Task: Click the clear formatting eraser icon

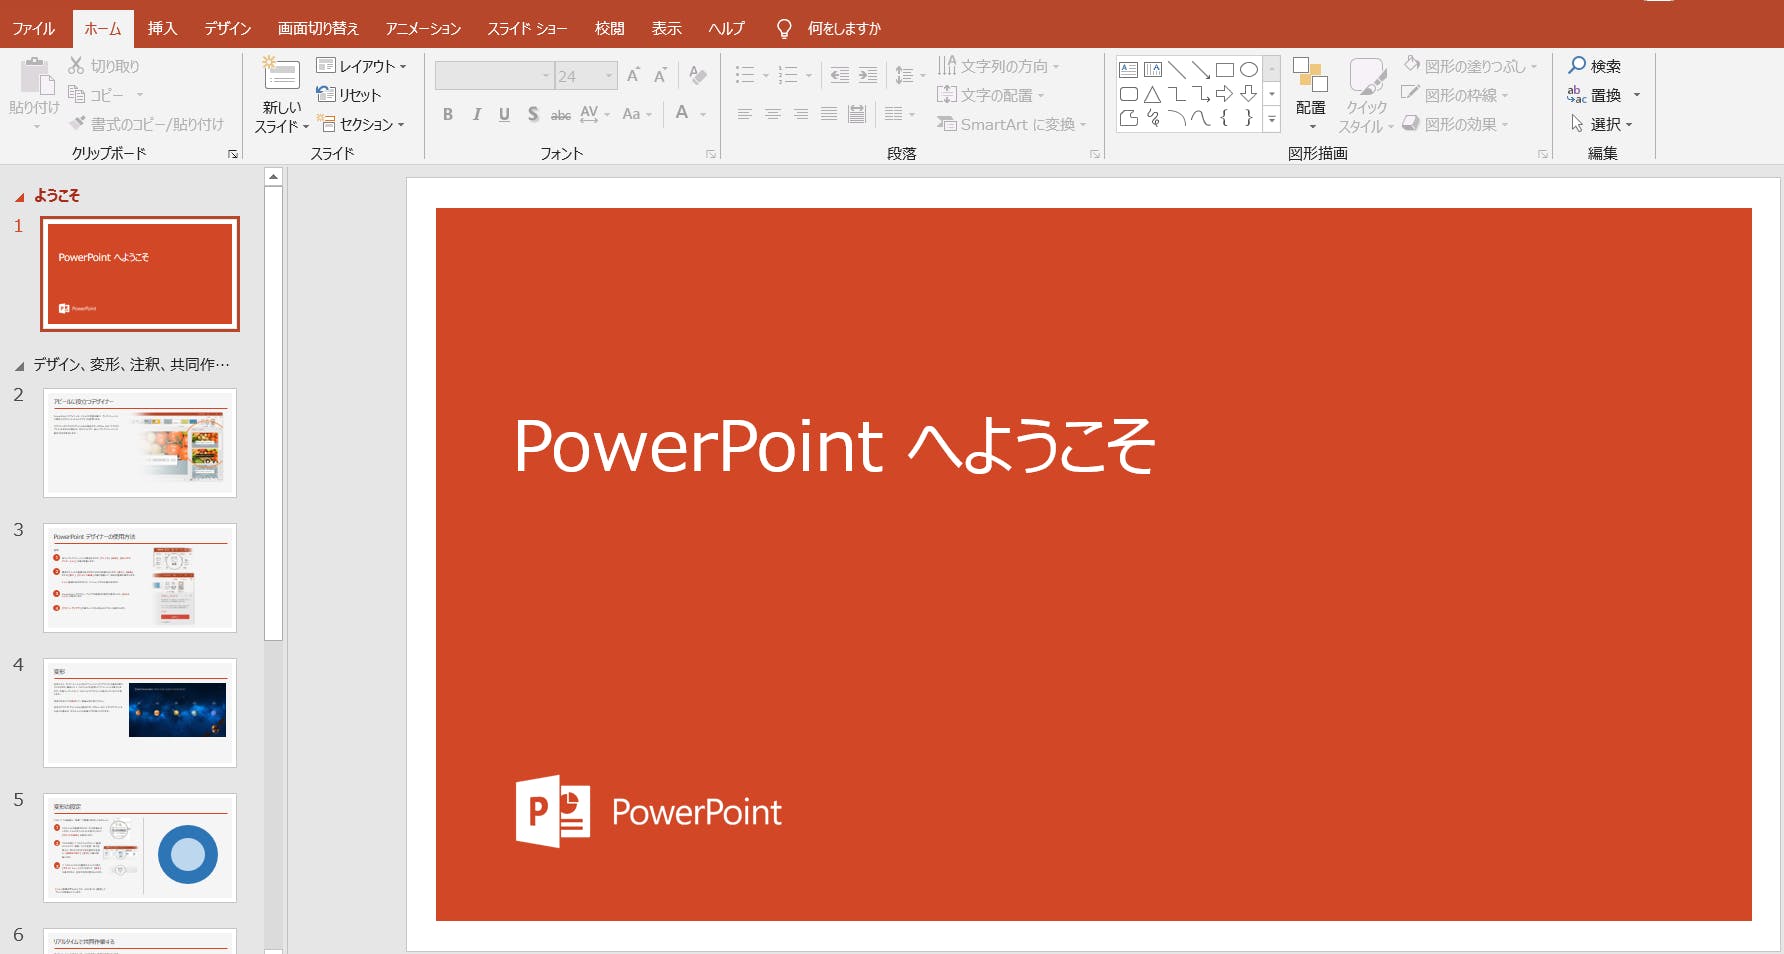Action: 698,76
